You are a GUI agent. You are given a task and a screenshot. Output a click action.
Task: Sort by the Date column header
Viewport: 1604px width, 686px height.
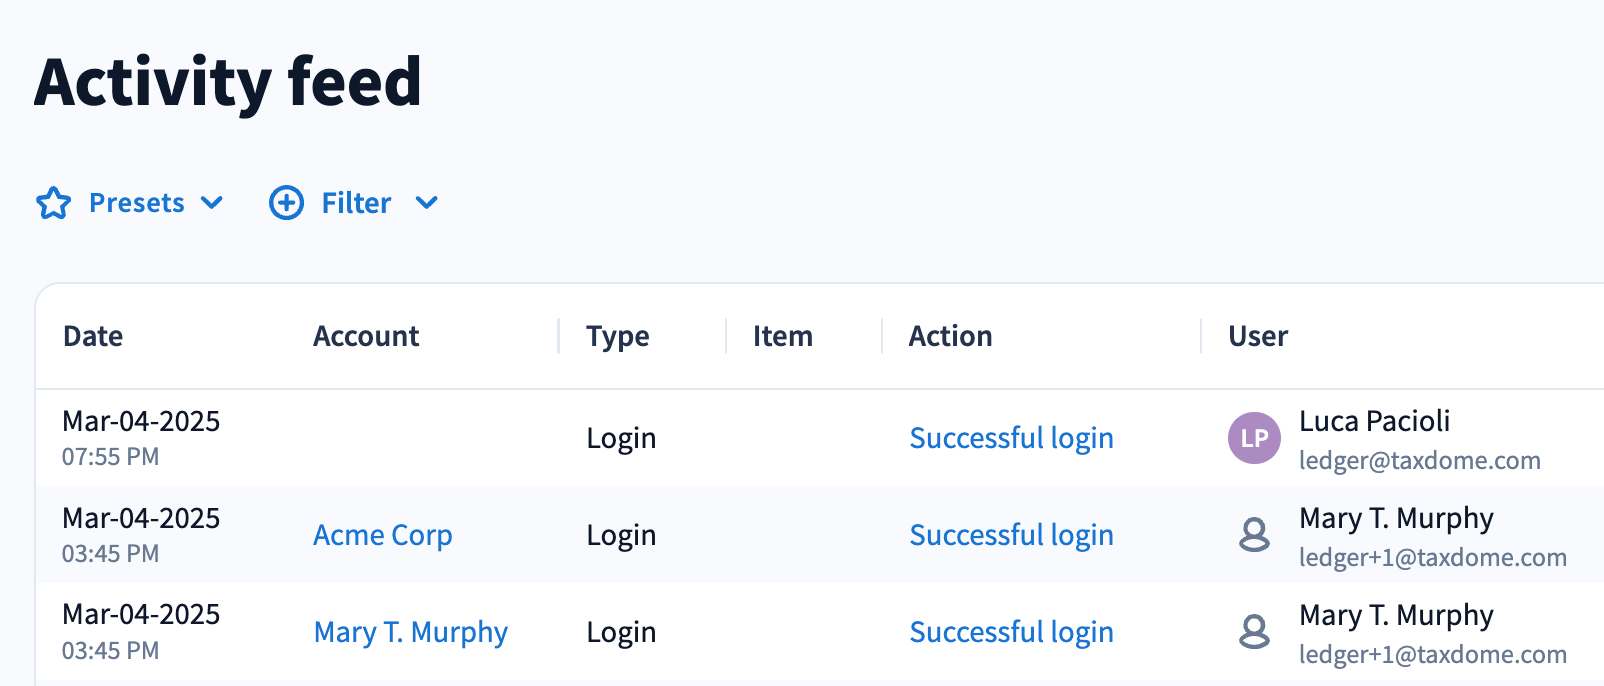click(x=93, y=336)
